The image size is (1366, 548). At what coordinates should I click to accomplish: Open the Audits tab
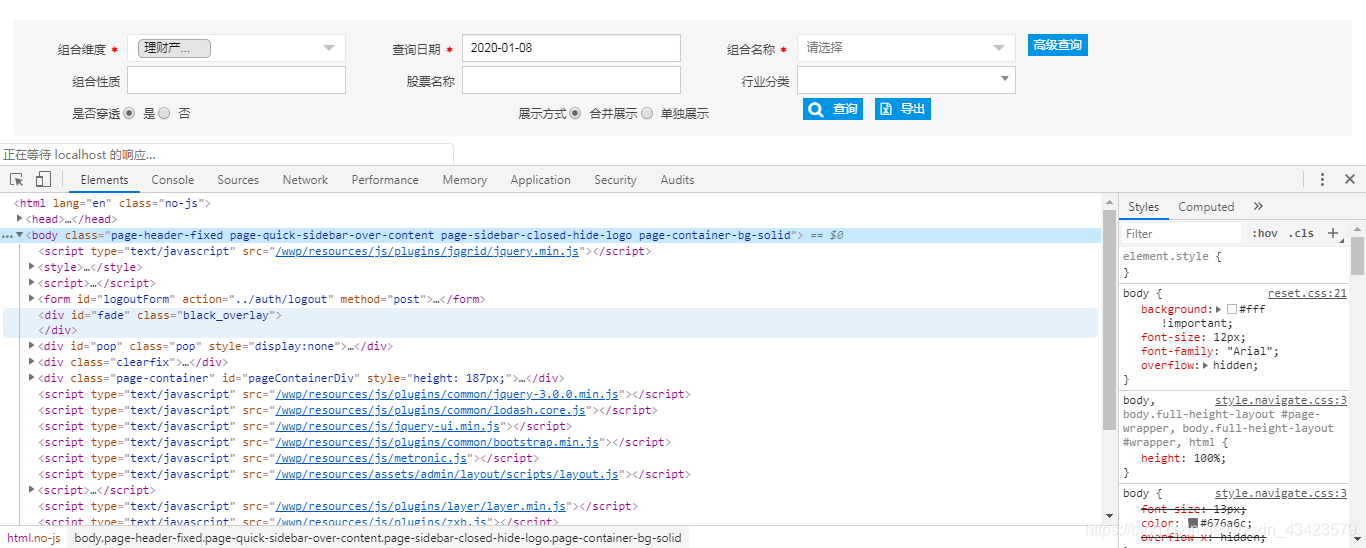[x=677, y=180]
